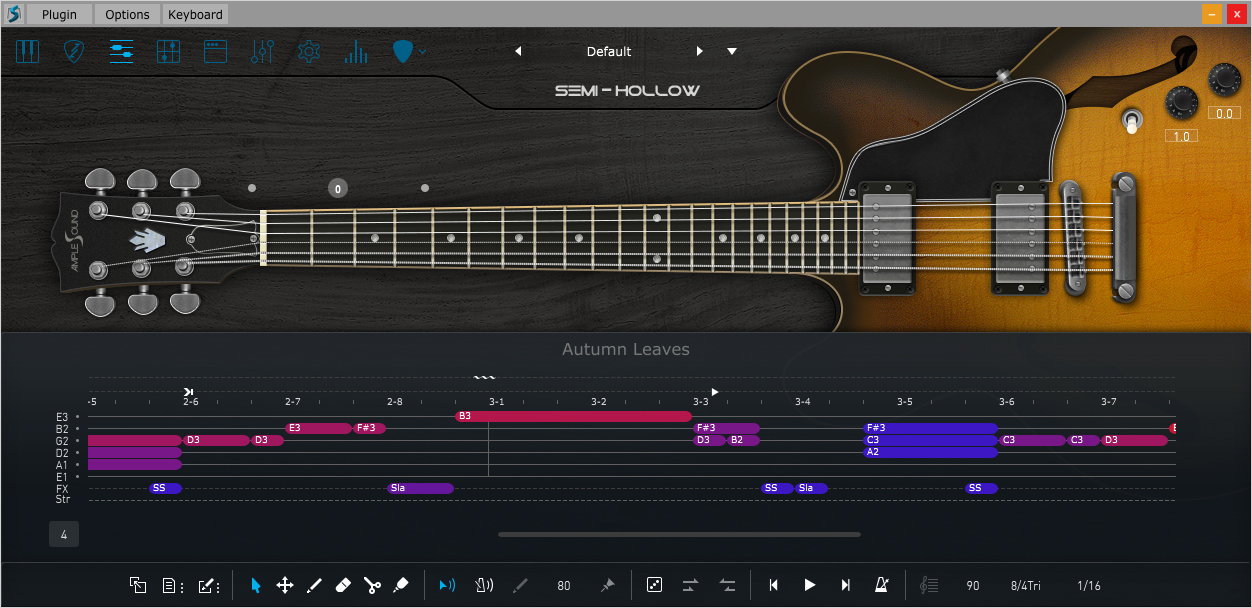The image size is (1252, 608).
Task: Select the Eraser tool in the riffer toolbar
Action: (x=342, y=585)
